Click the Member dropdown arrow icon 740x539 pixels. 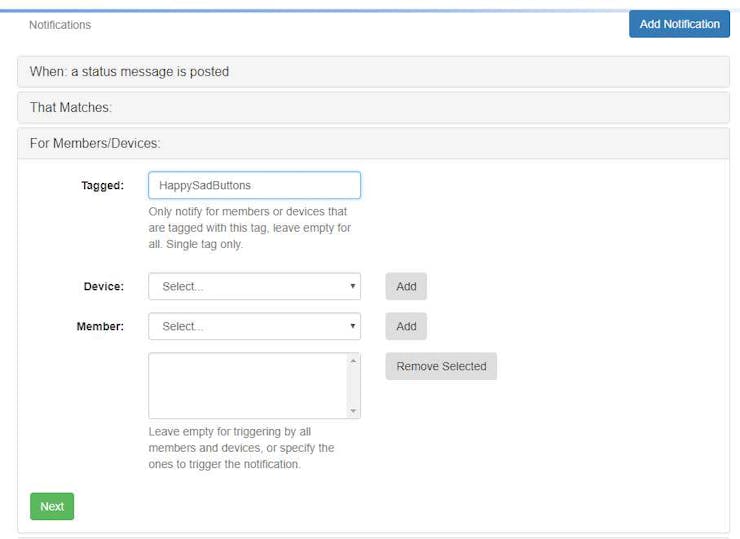(x=353, y=326)
